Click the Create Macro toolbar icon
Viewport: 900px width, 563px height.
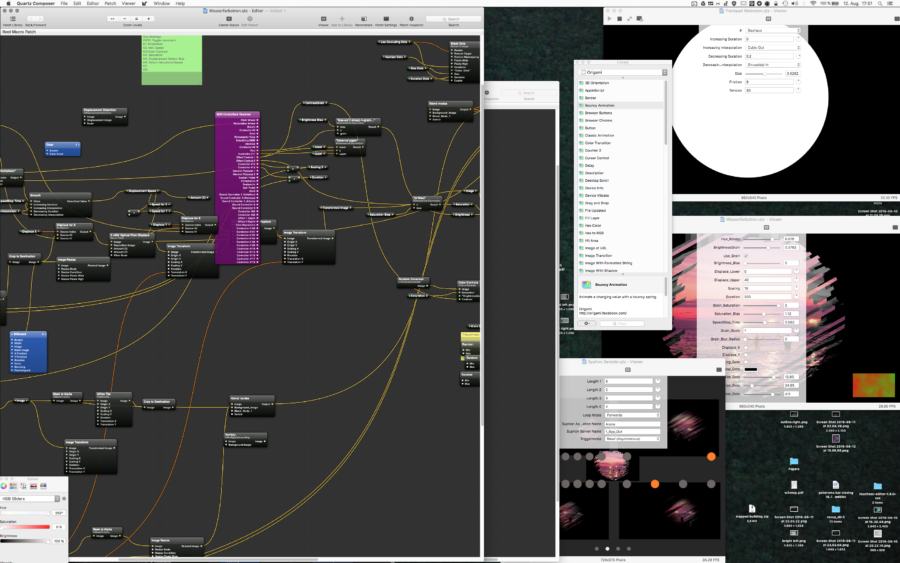229,19
